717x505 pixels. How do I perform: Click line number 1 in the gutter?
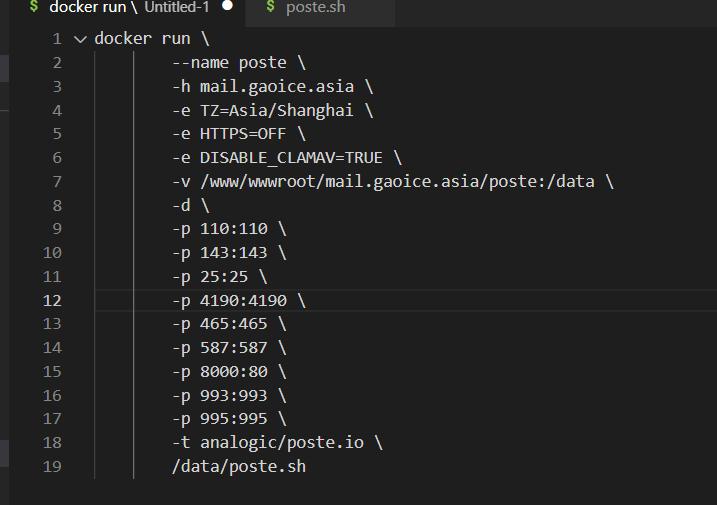tap(56, 39)
